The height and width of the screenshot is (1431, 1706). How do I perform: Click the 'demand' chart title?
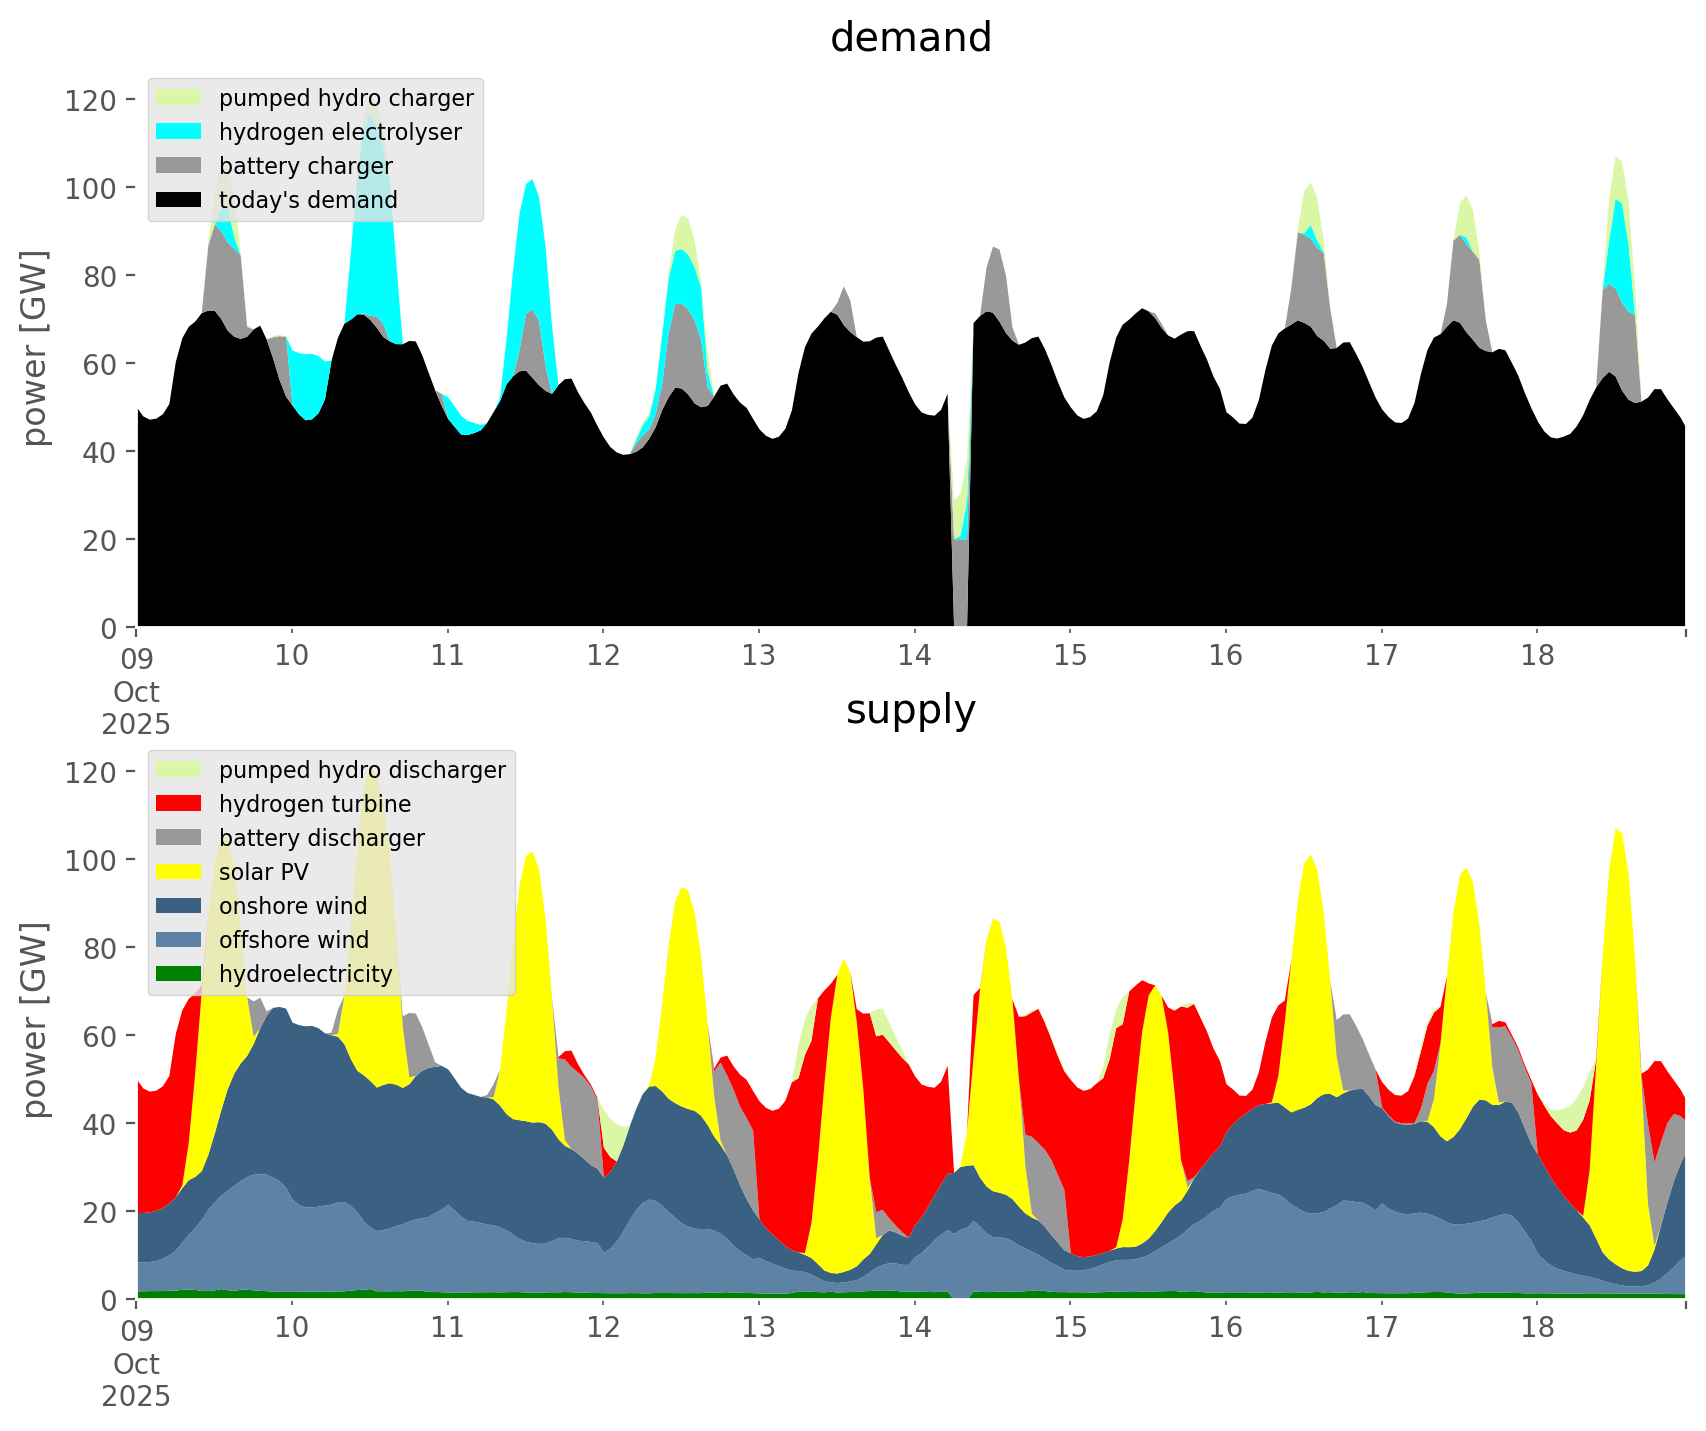[x=910, y=38]
